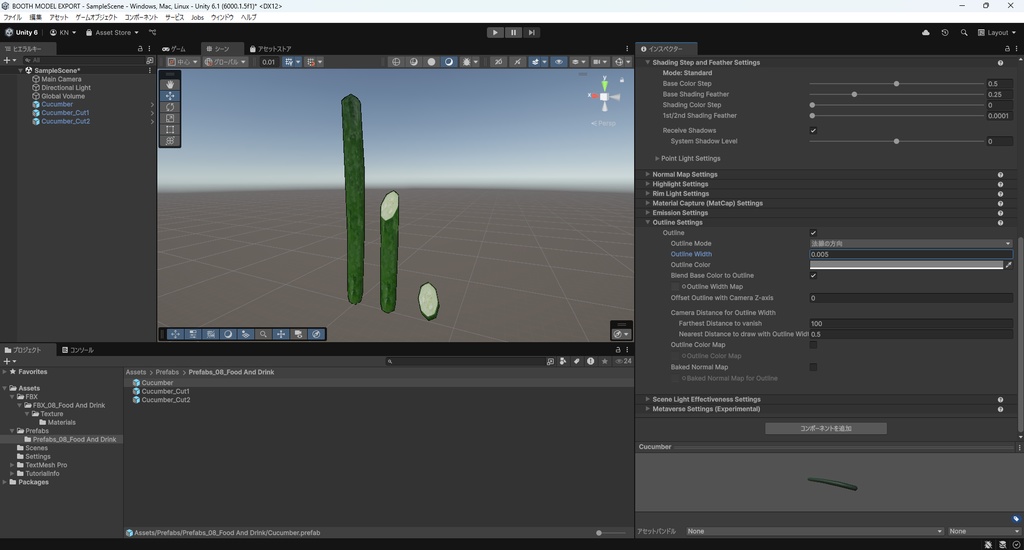This screenshot has height=550, width=1024.
Task: Select the Rect transform tool
Action: [170, 130]
